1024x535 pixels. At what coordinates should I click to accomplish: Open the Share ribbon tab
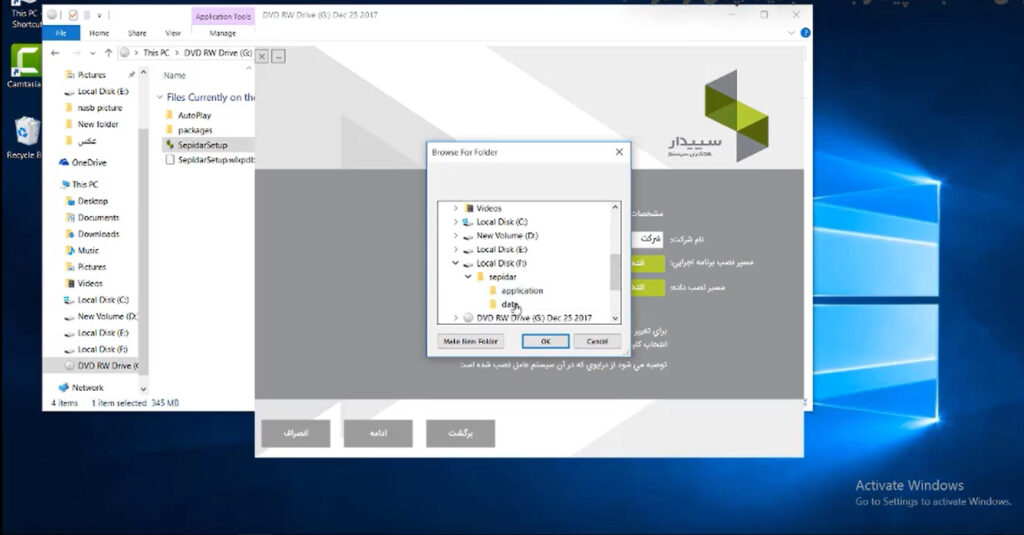point(137,33)
